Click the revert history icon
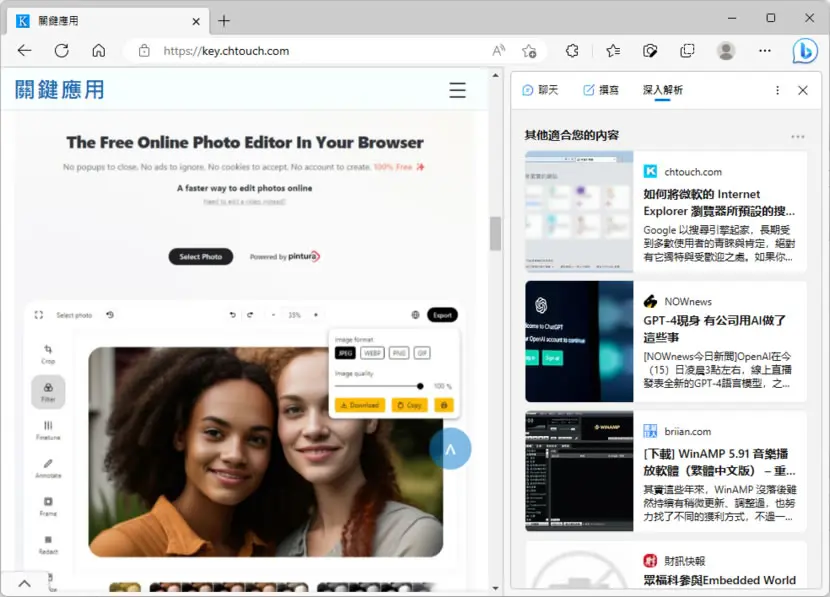 (110, 315)
